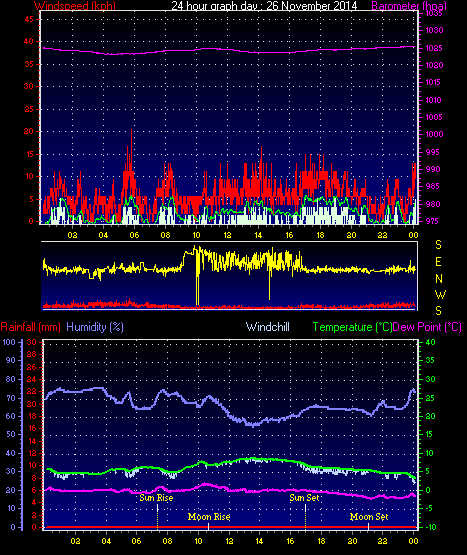Click the 18 hour tick of lower graph
Viewport: 467px width, 555px height.
[x=321, y=541]
